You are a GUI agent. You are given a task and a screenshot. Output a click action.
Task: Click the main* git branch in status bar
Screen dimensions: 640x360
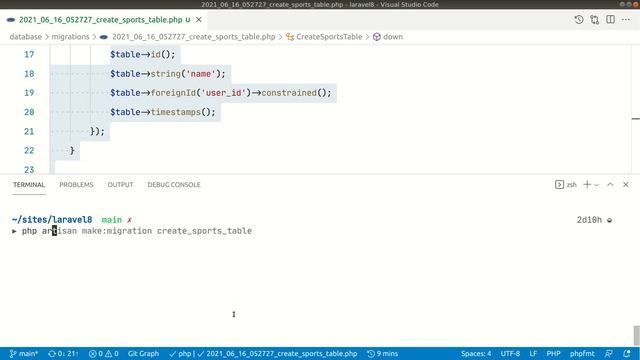(x=24, y=353)
